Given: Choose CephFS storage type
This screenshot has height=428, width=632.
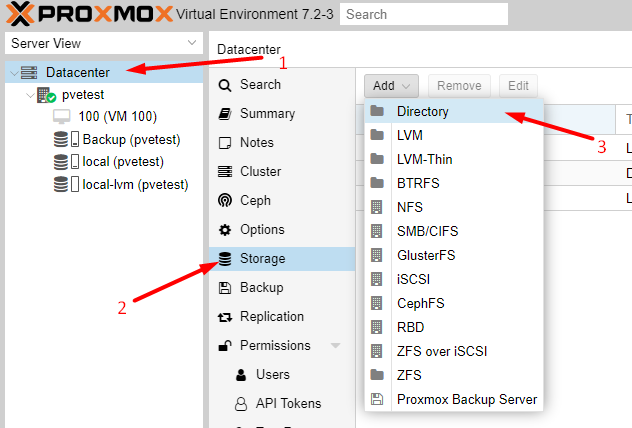Looking at the screenshot, I should (454, 303).
